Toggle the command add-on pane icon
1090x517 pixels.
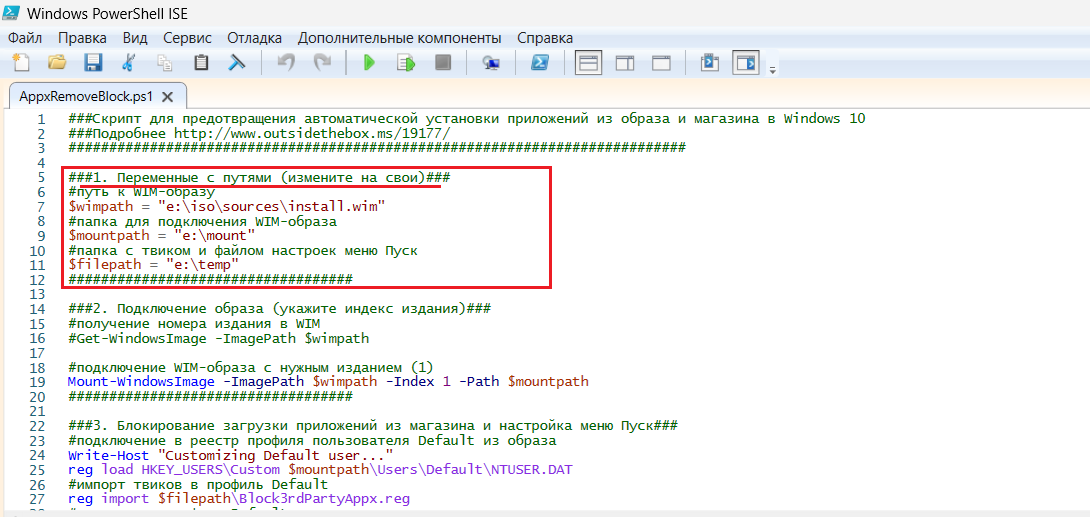tap(746, 63)
